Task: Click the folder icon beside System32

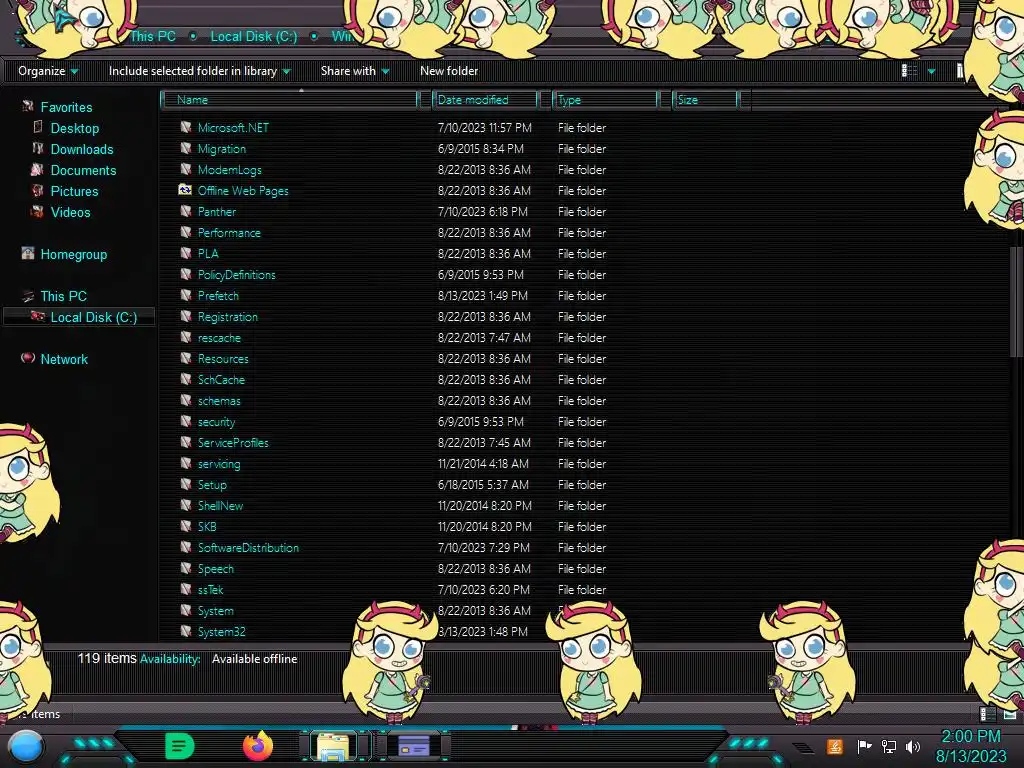Action: pos(185,631)
